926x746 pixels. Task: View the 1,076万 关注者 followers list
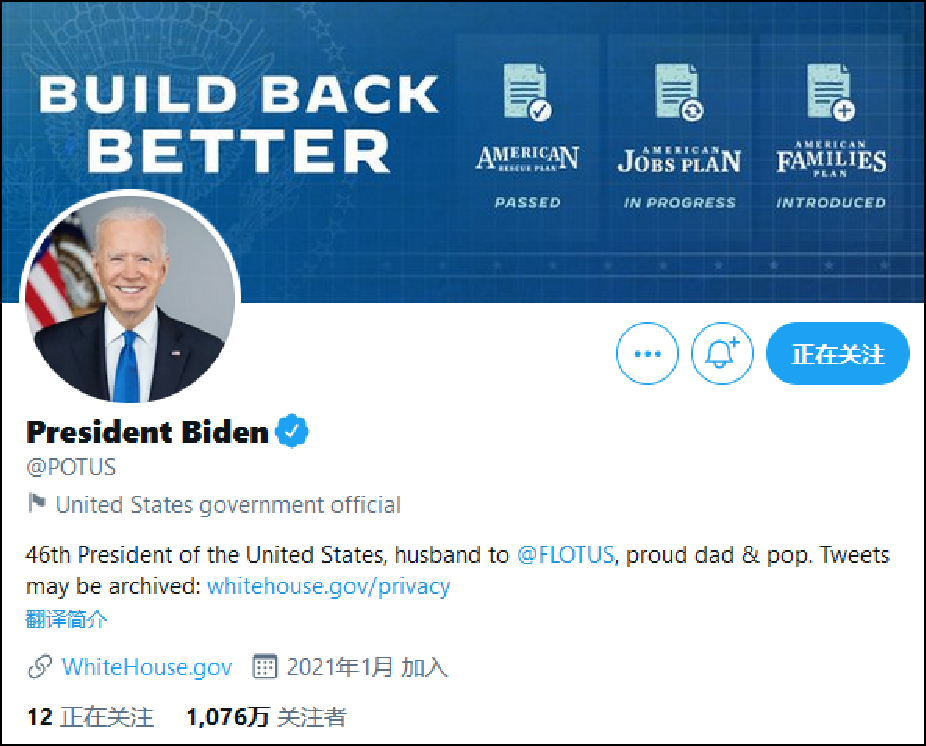(x=266, y=717)
